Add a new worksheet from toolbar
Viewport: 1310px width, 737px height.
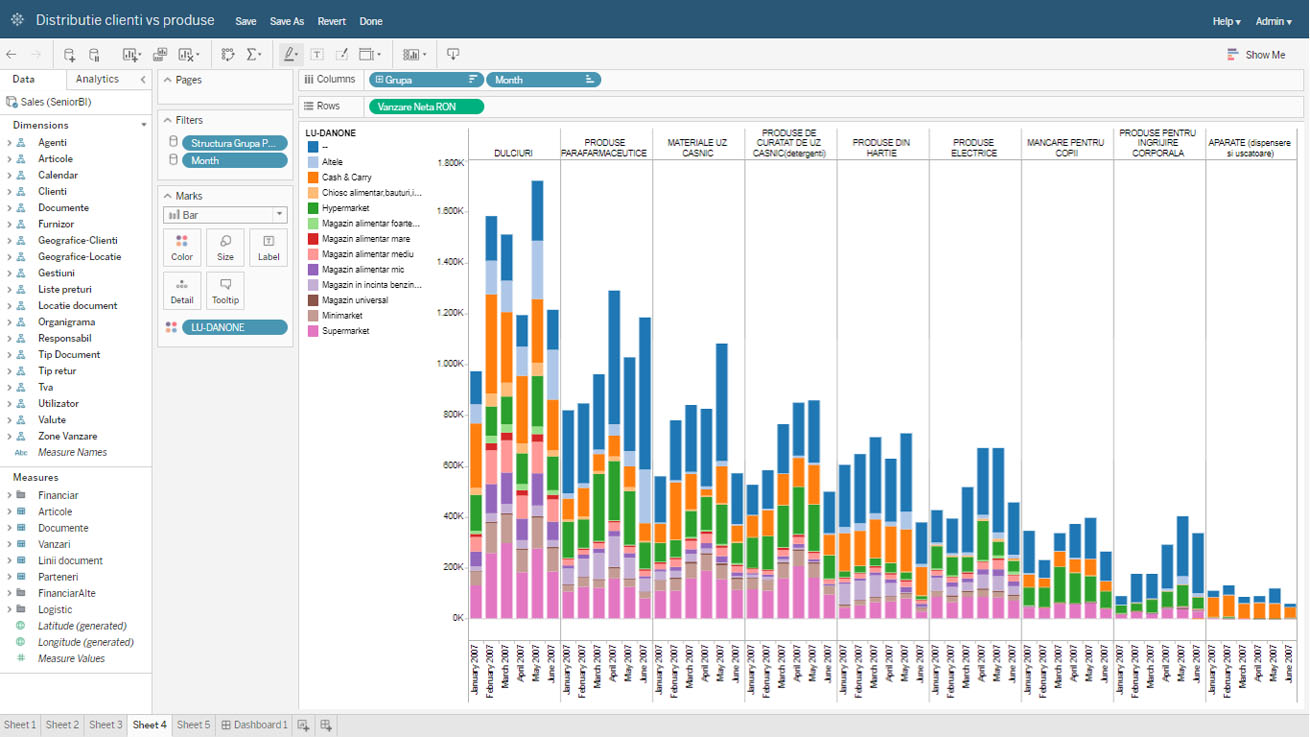(131, 55)
